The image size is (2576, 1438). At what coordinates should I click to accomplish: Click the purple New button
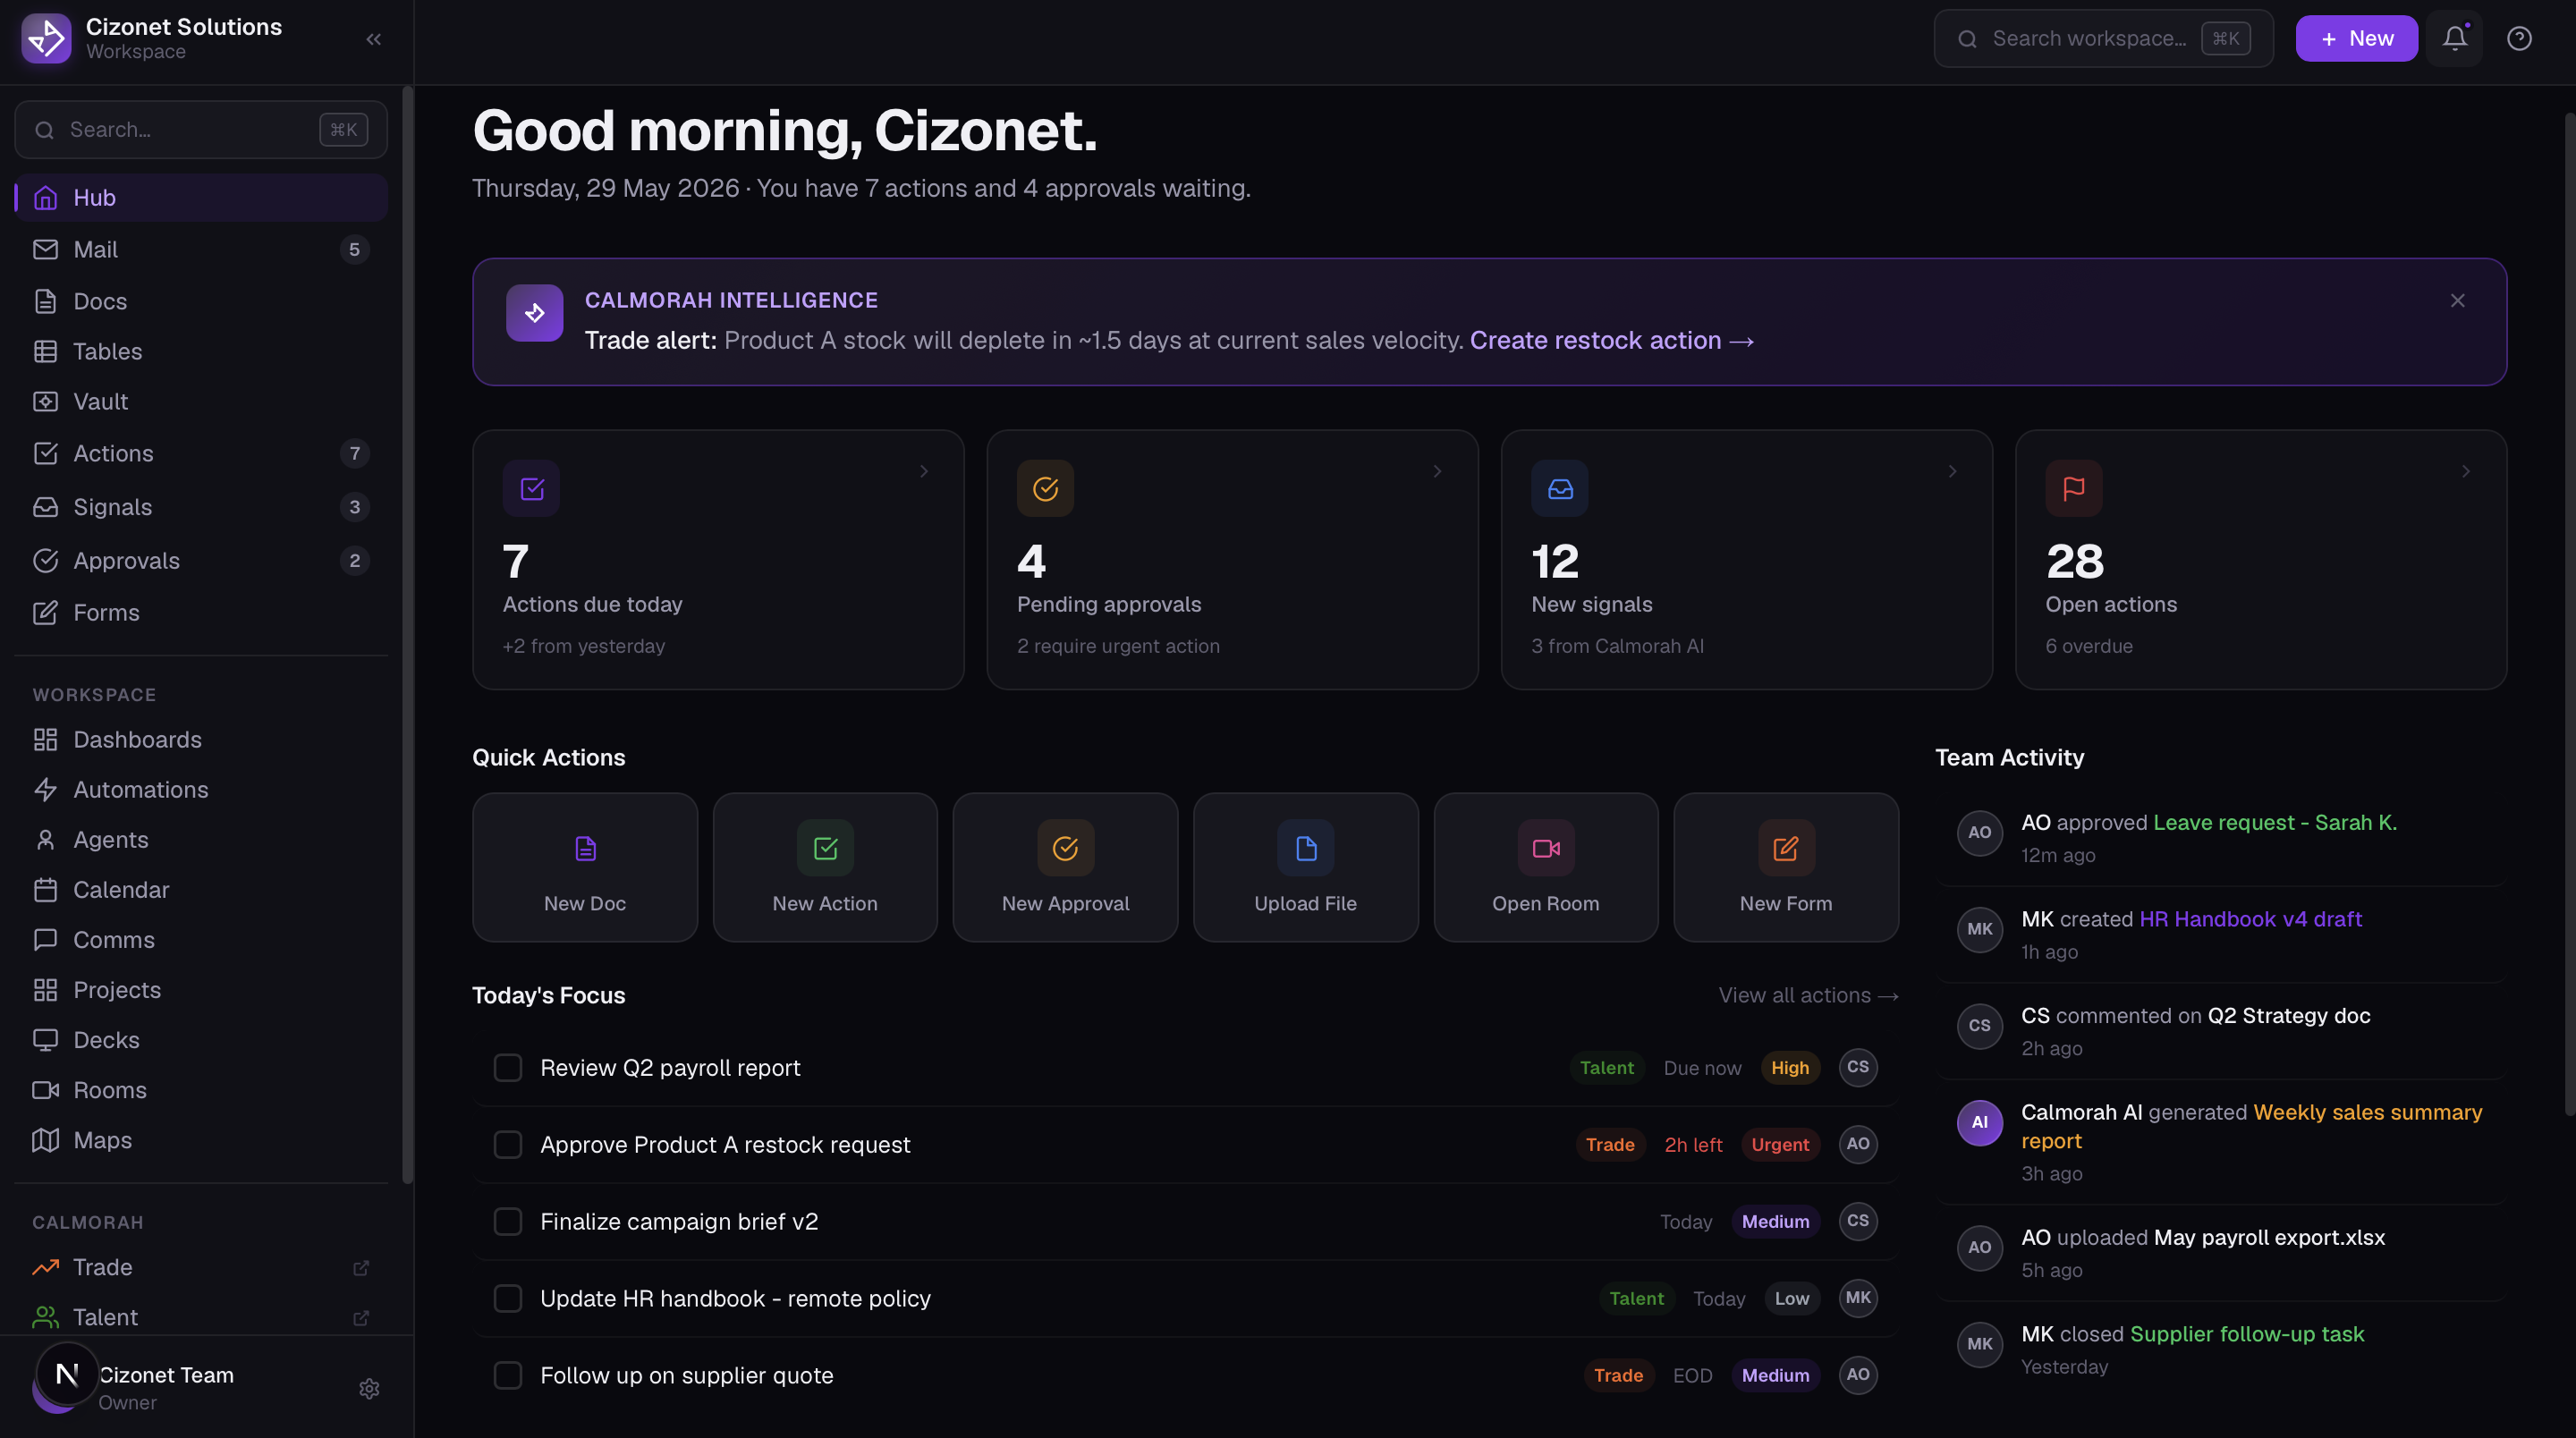[2356, 38]
